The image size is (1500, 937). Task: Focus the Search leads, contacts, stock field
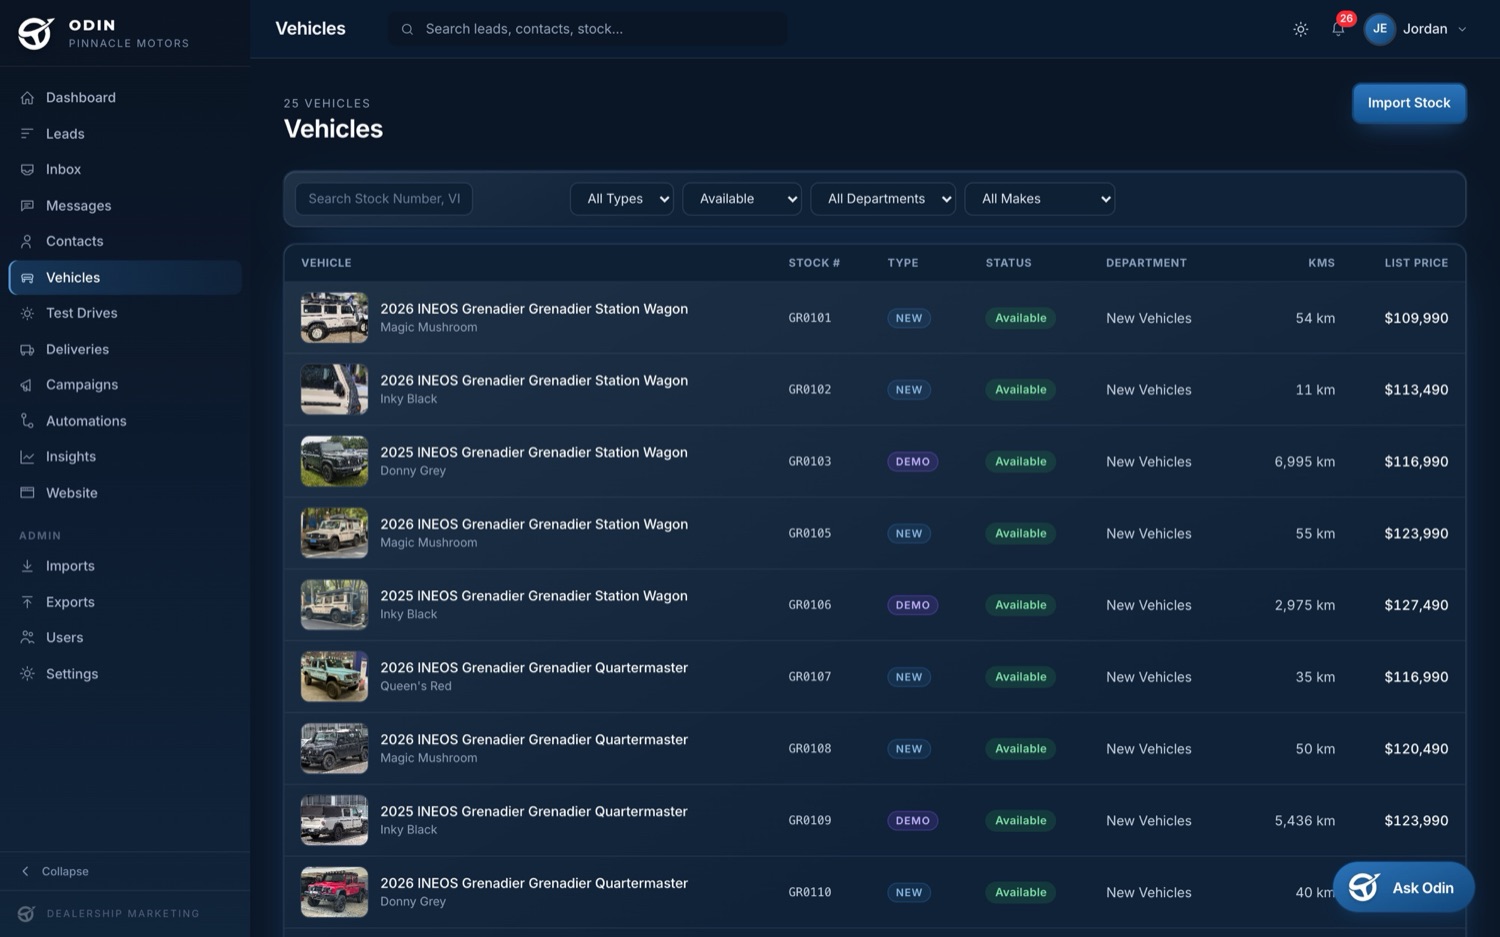[x=587, y=29]
